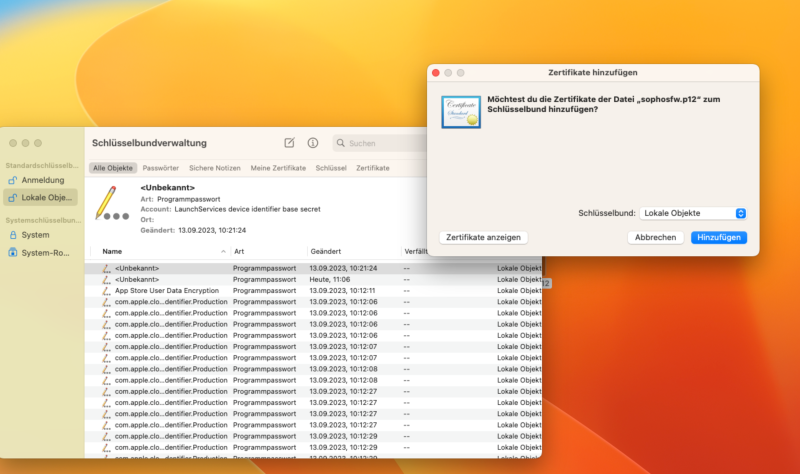Switch to the Zertifikate tab
The width and height of the screenshot is (800, 474).
[373, 168]
